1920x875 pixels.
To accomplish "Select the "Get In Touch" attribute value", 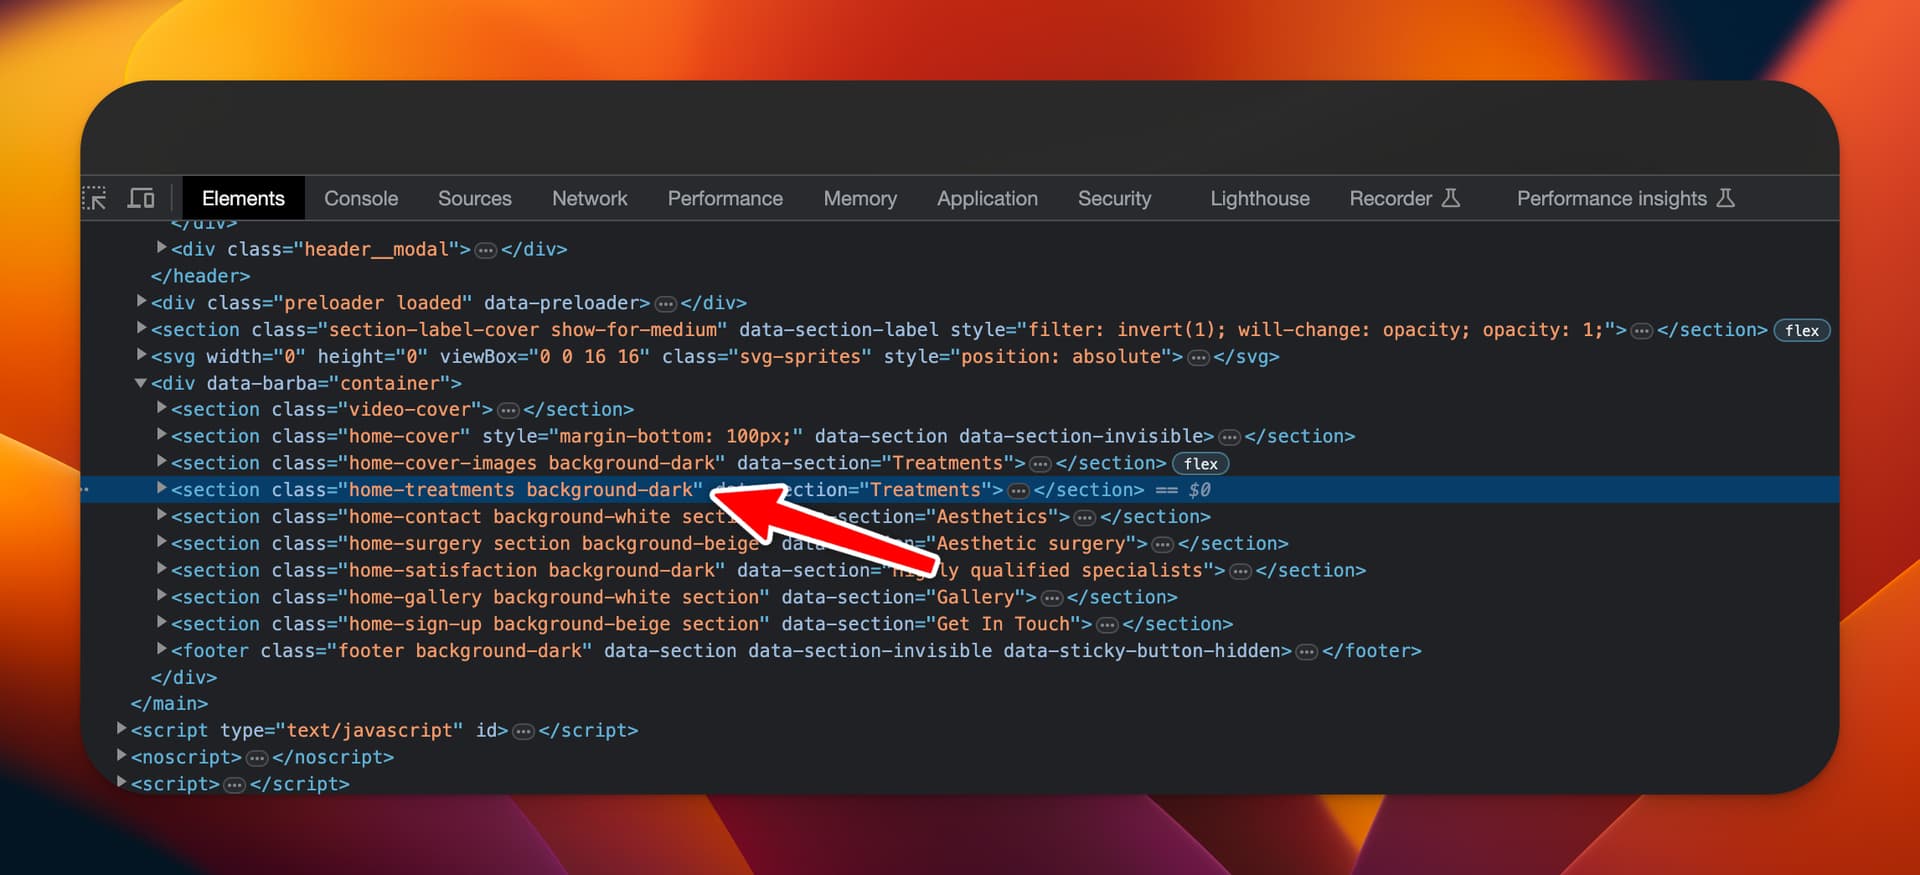I will tap(1003, 624).
